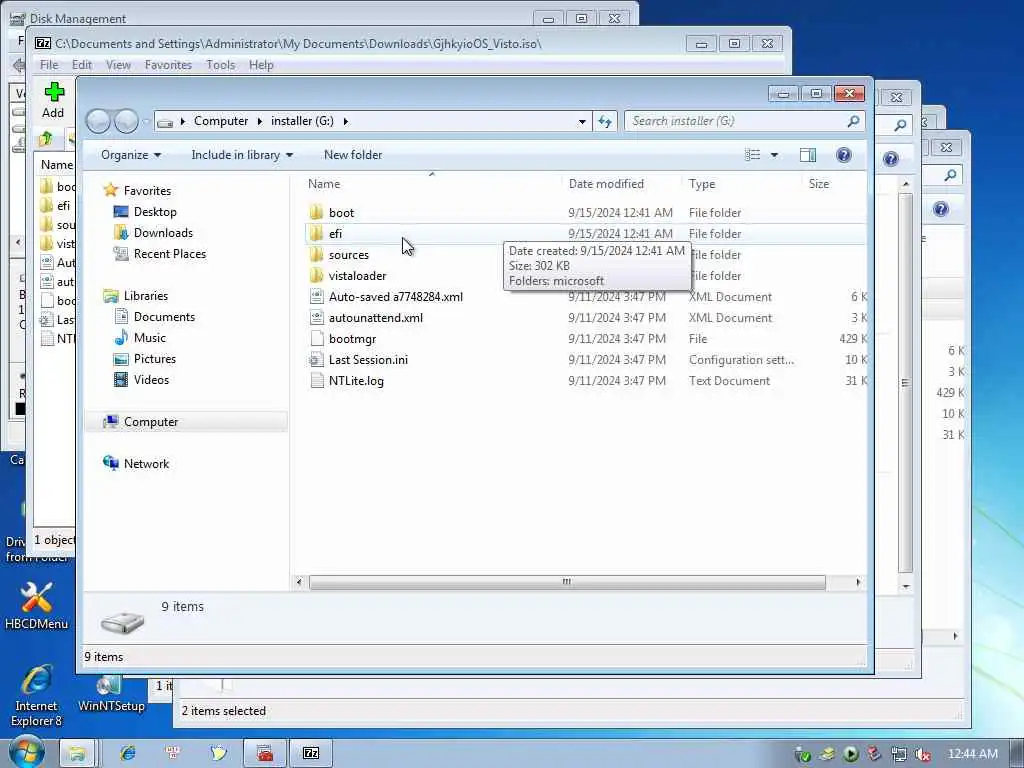The height and width of the screenshot is (768, 1024).
Task: Open the Documents library
Action: [x=164, y=317]
